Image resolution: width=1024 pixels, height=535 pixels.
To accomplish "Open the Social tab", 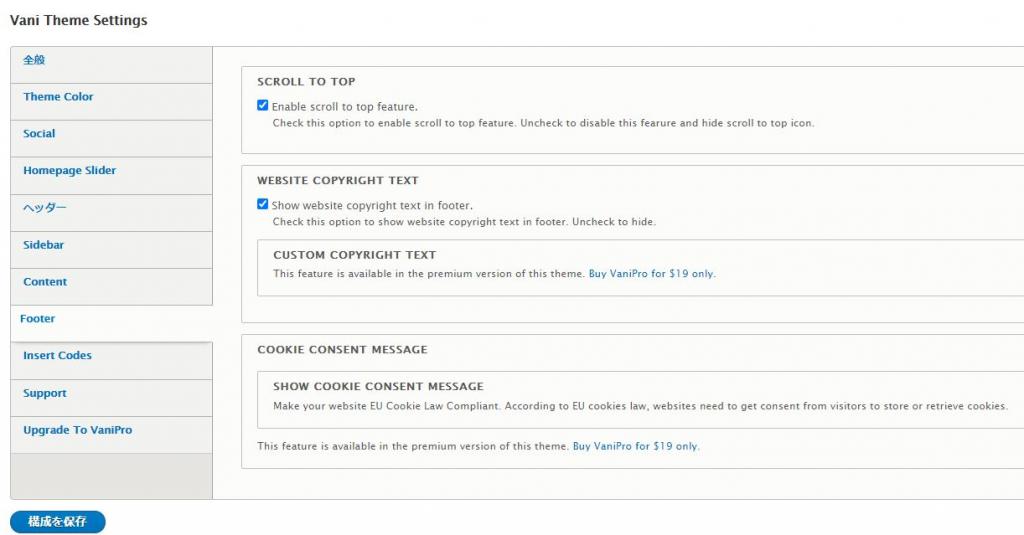I will tap(111, 138).
